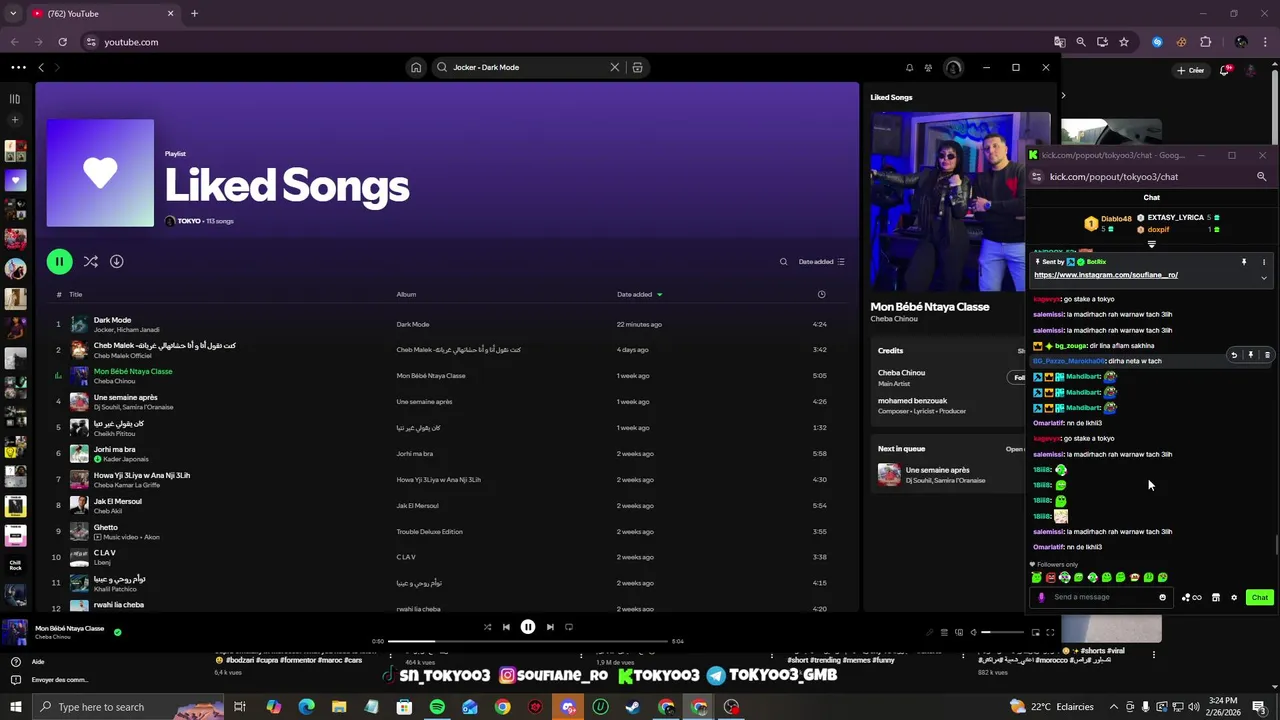Viewport: 1280px width, 720px height.
Task: Open Spotify profile avatar menu
Action: point(953,67)
